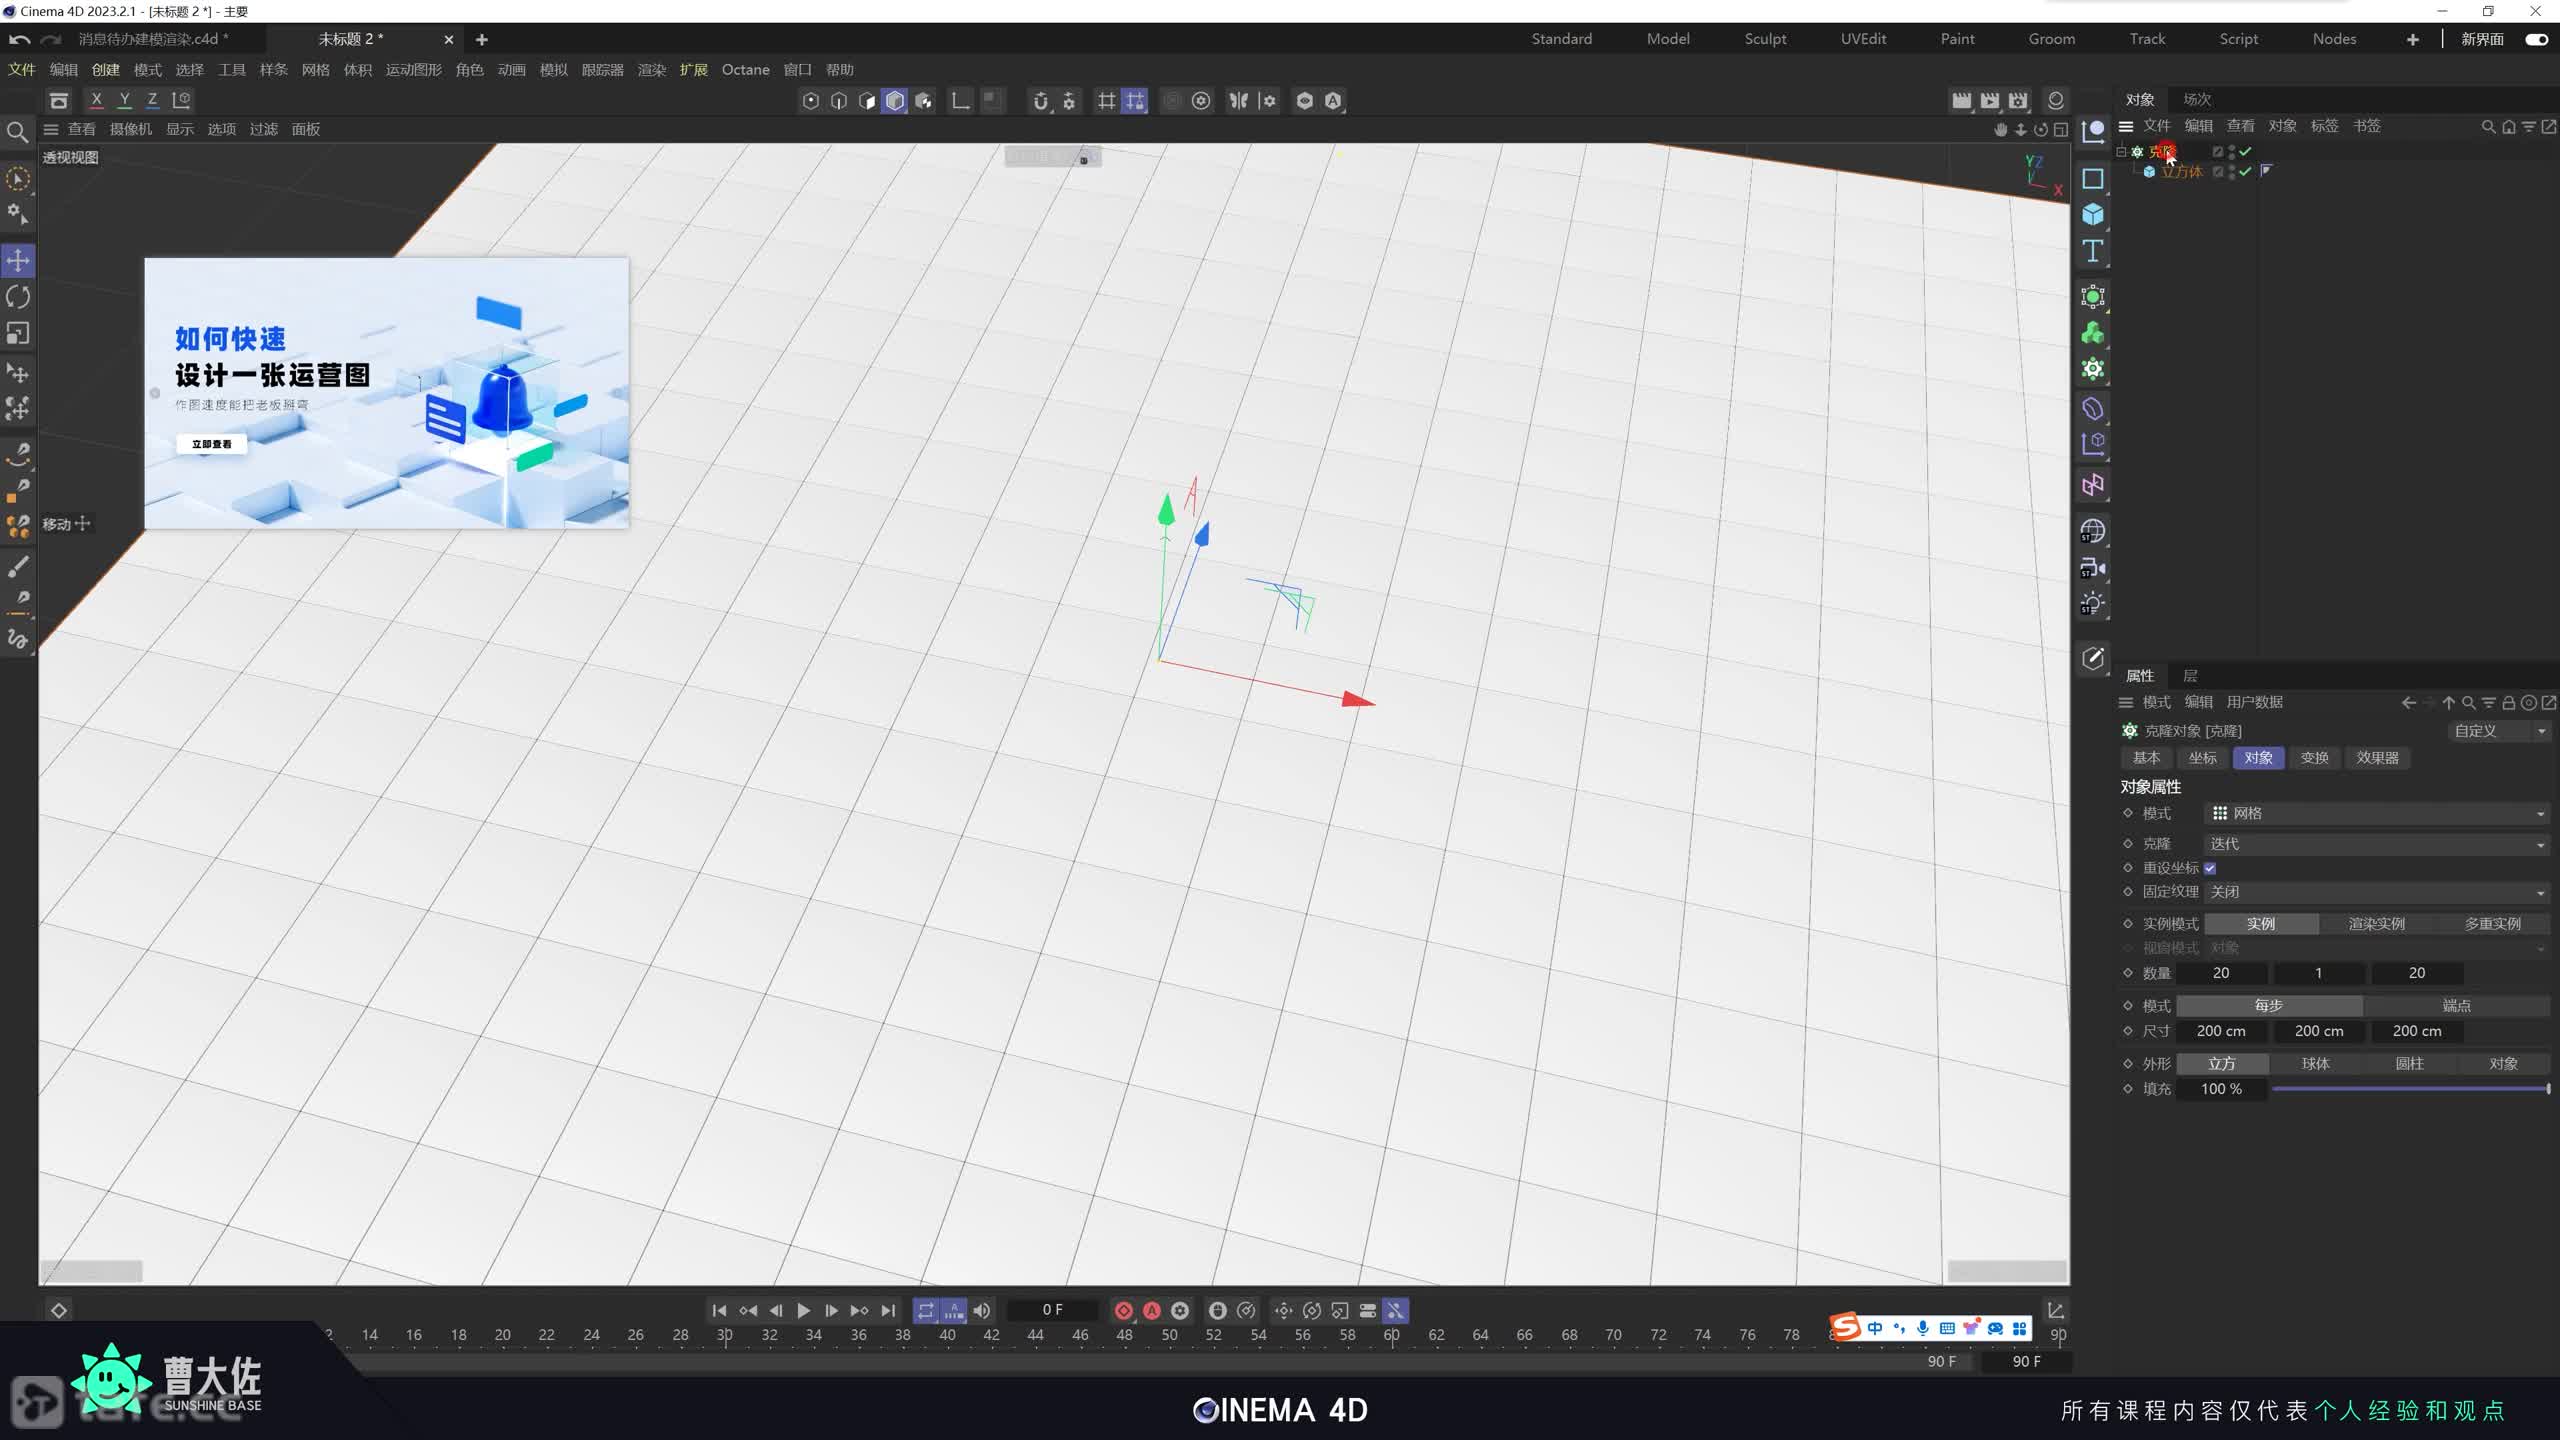
Task: Select the Rotate tool in left toolbar
Action: coord(18,297)
